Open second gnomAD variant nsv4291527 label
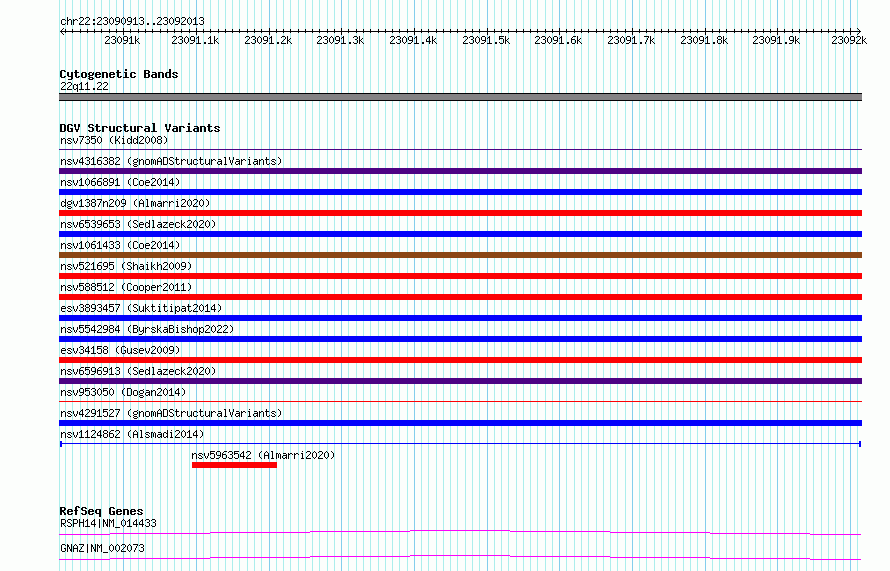 click(x=171, y=413)
